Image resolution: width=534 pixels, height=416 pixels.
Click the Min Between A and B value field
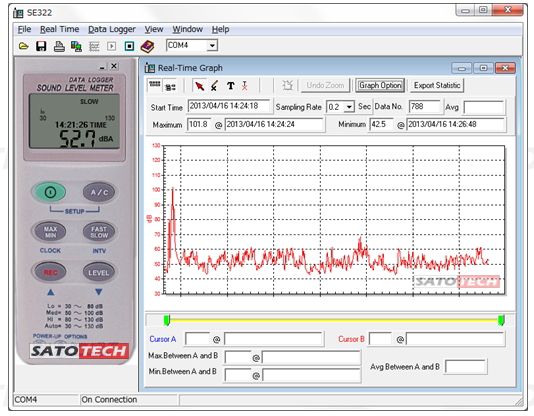pyautogui.click(x=238, y=375)
